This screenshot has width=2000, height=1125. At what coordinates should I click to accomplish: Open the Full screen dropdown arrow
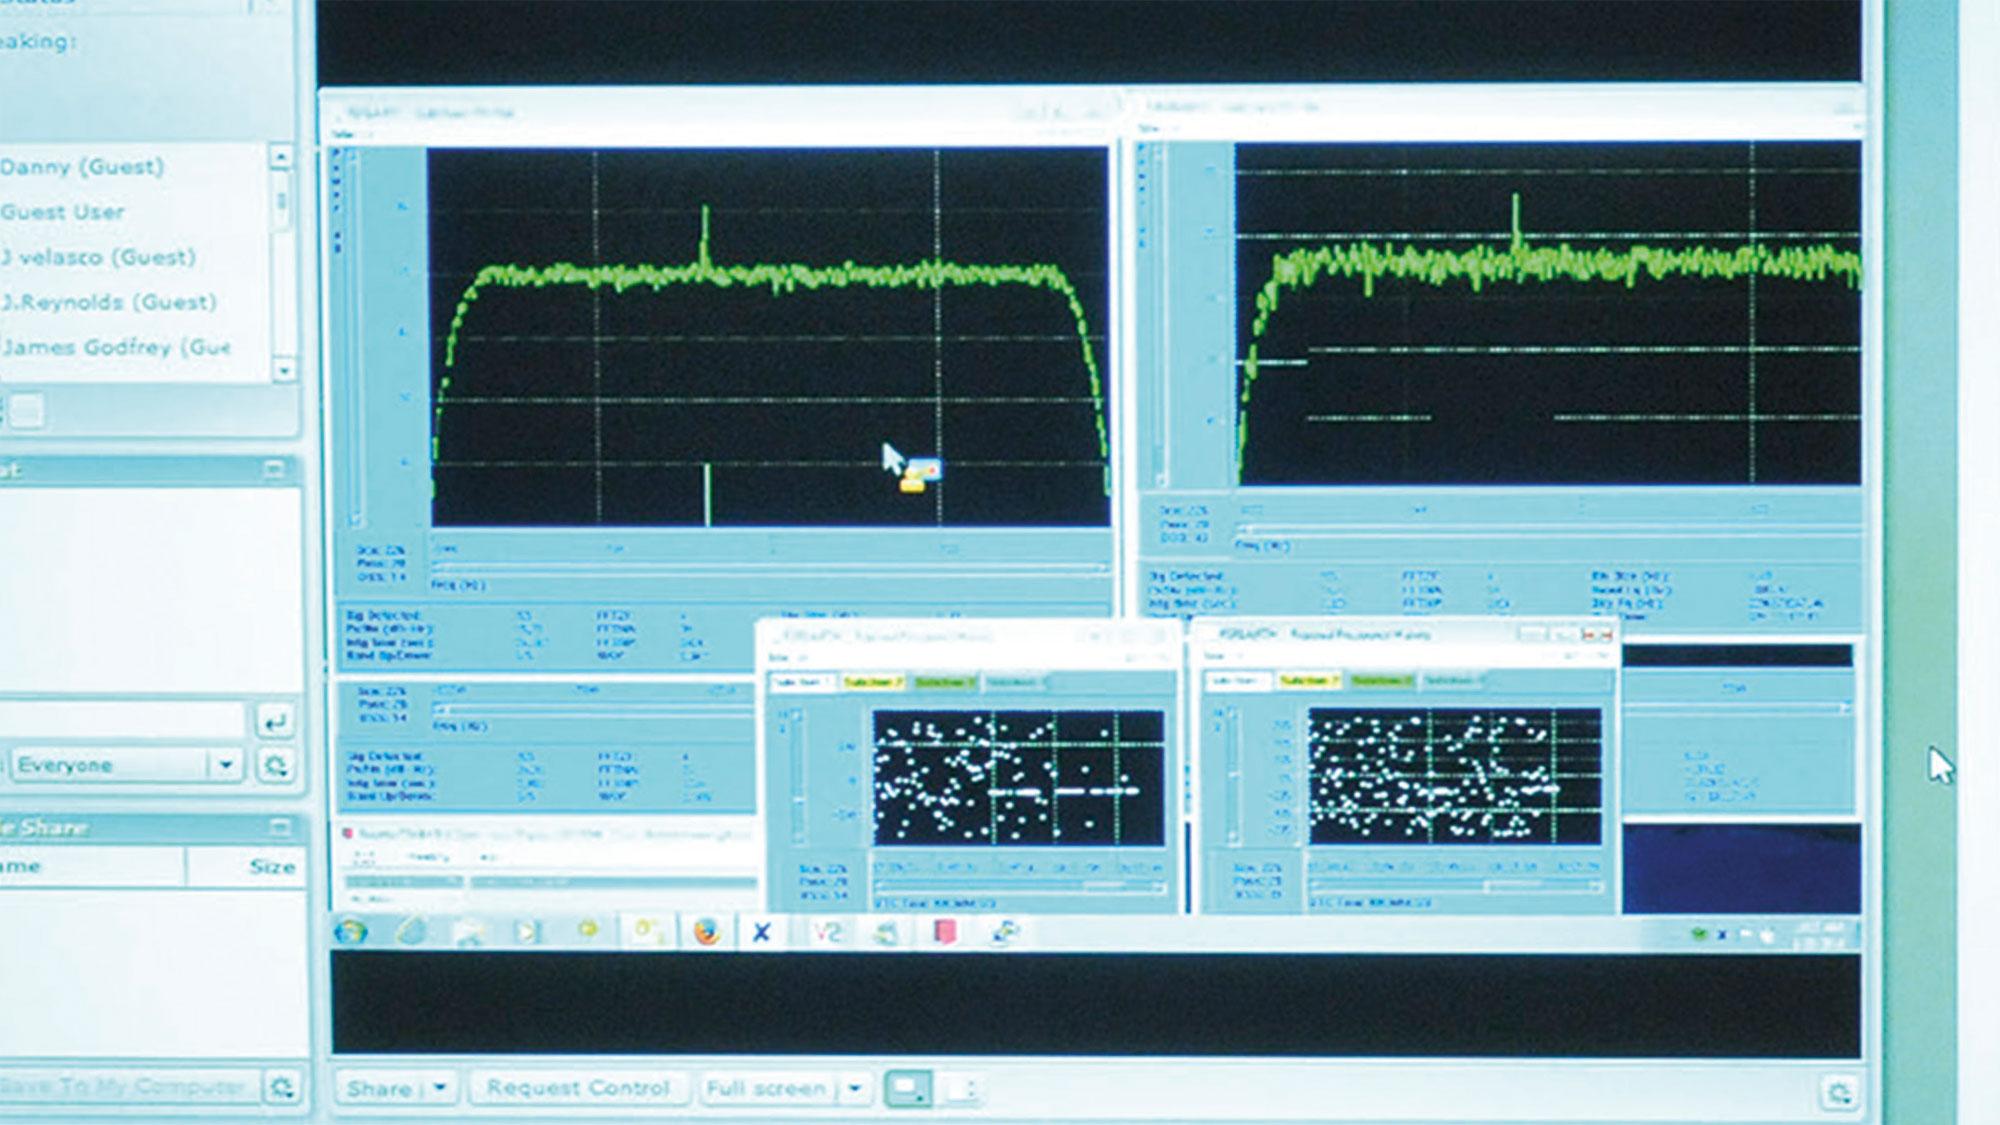[x=855, y=1088]
